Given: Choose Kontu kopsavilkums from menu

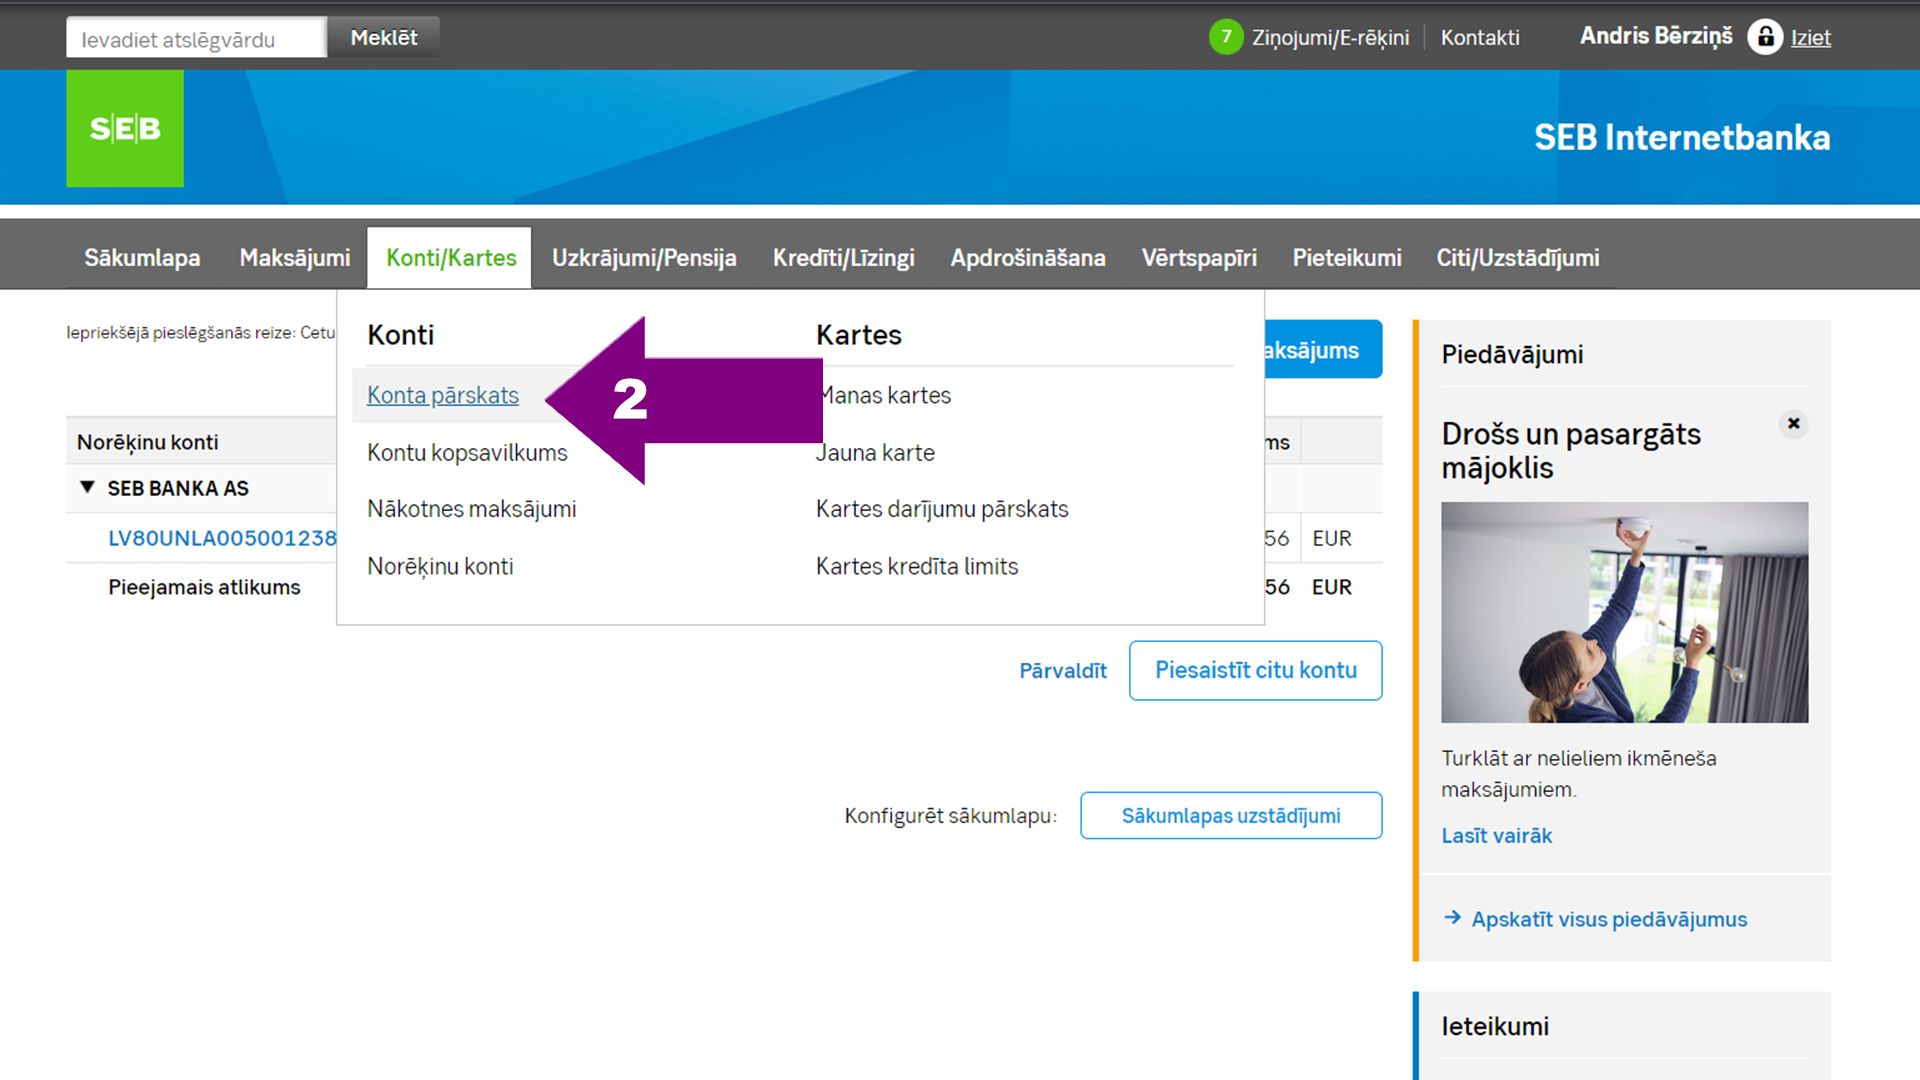Looking at the screenshot, I should [x=467, y=452].
